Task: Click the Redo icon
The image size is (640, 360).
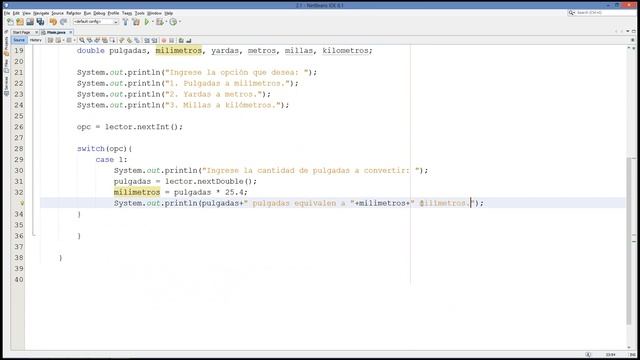Action: click(x=63, y=22)
